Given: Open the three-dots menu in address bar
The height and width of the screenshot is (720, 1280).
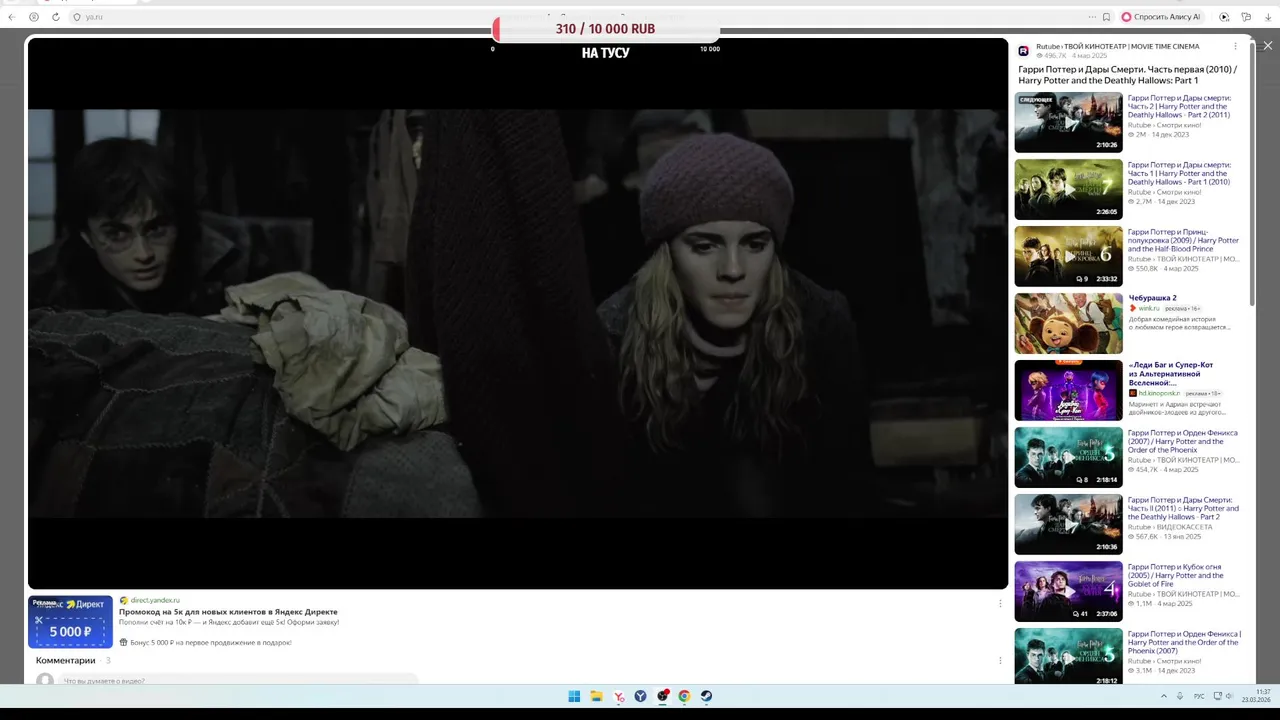Looking at the screenshot, I should pos(1092,17).
